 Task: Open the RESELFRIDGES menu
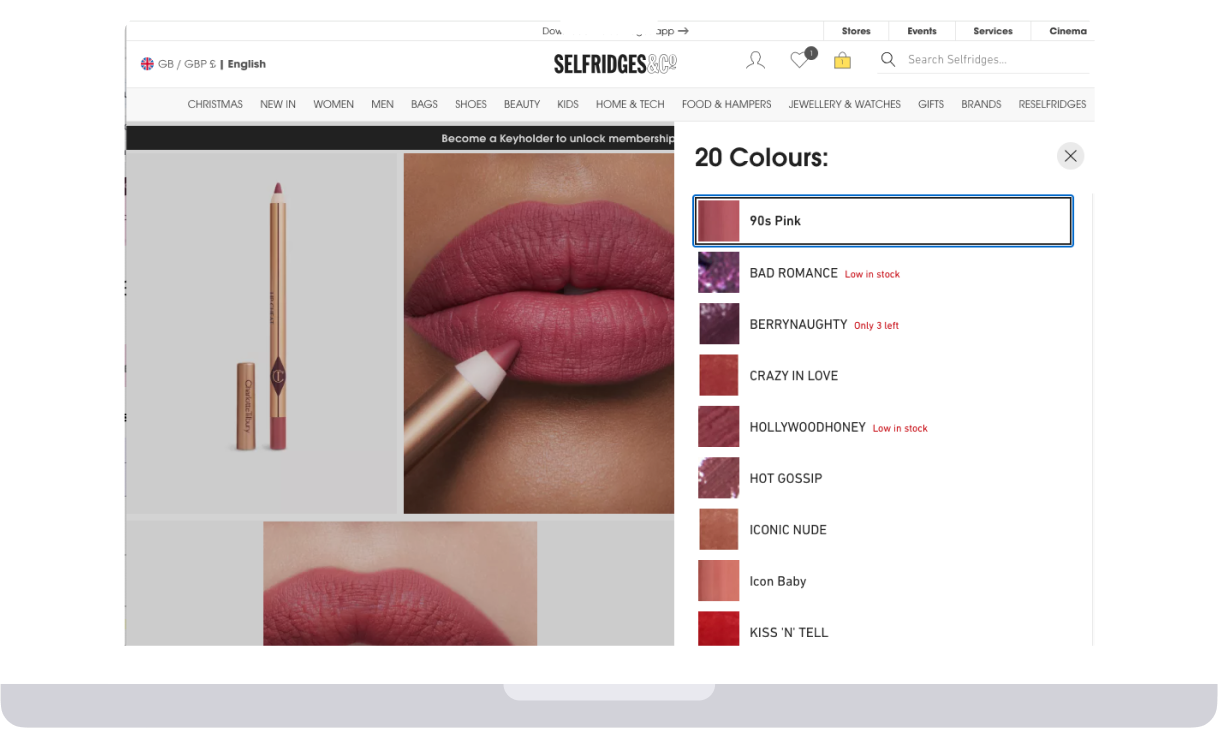(x=1052, y=104)
